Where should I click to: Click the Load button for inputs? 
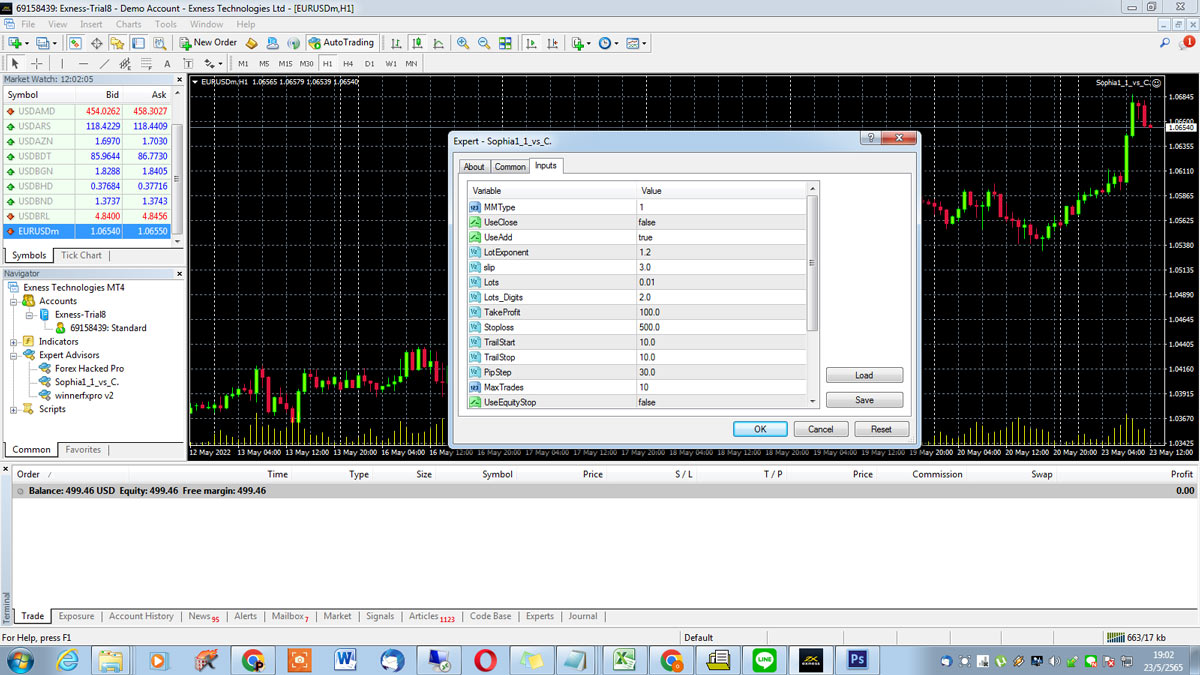point(863,375)
